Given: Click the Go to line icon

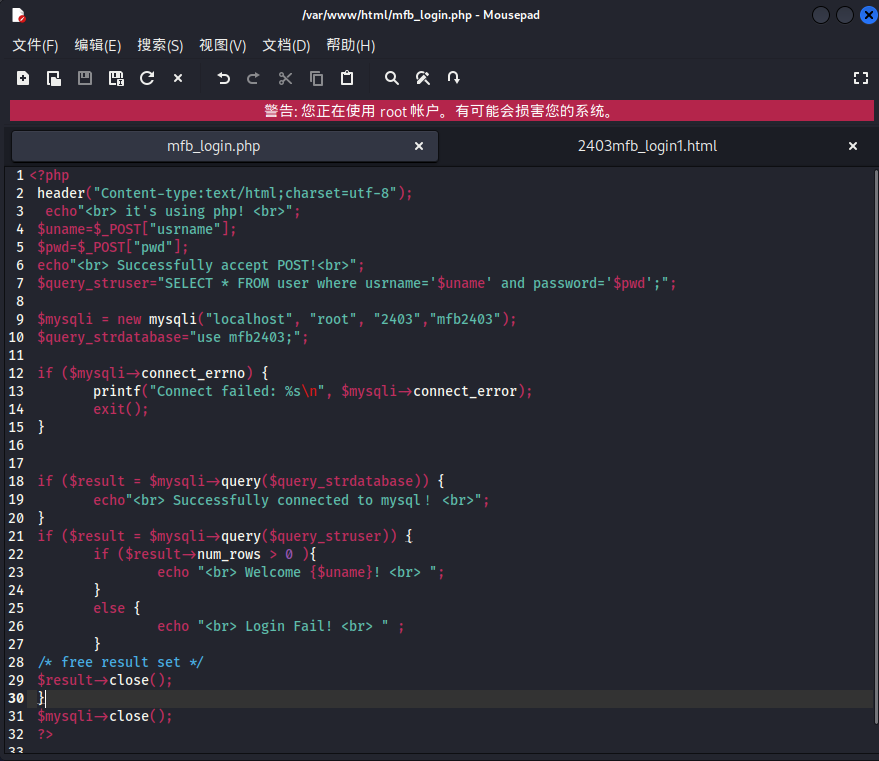Looking at the screenshot, I should pos(454,78).
